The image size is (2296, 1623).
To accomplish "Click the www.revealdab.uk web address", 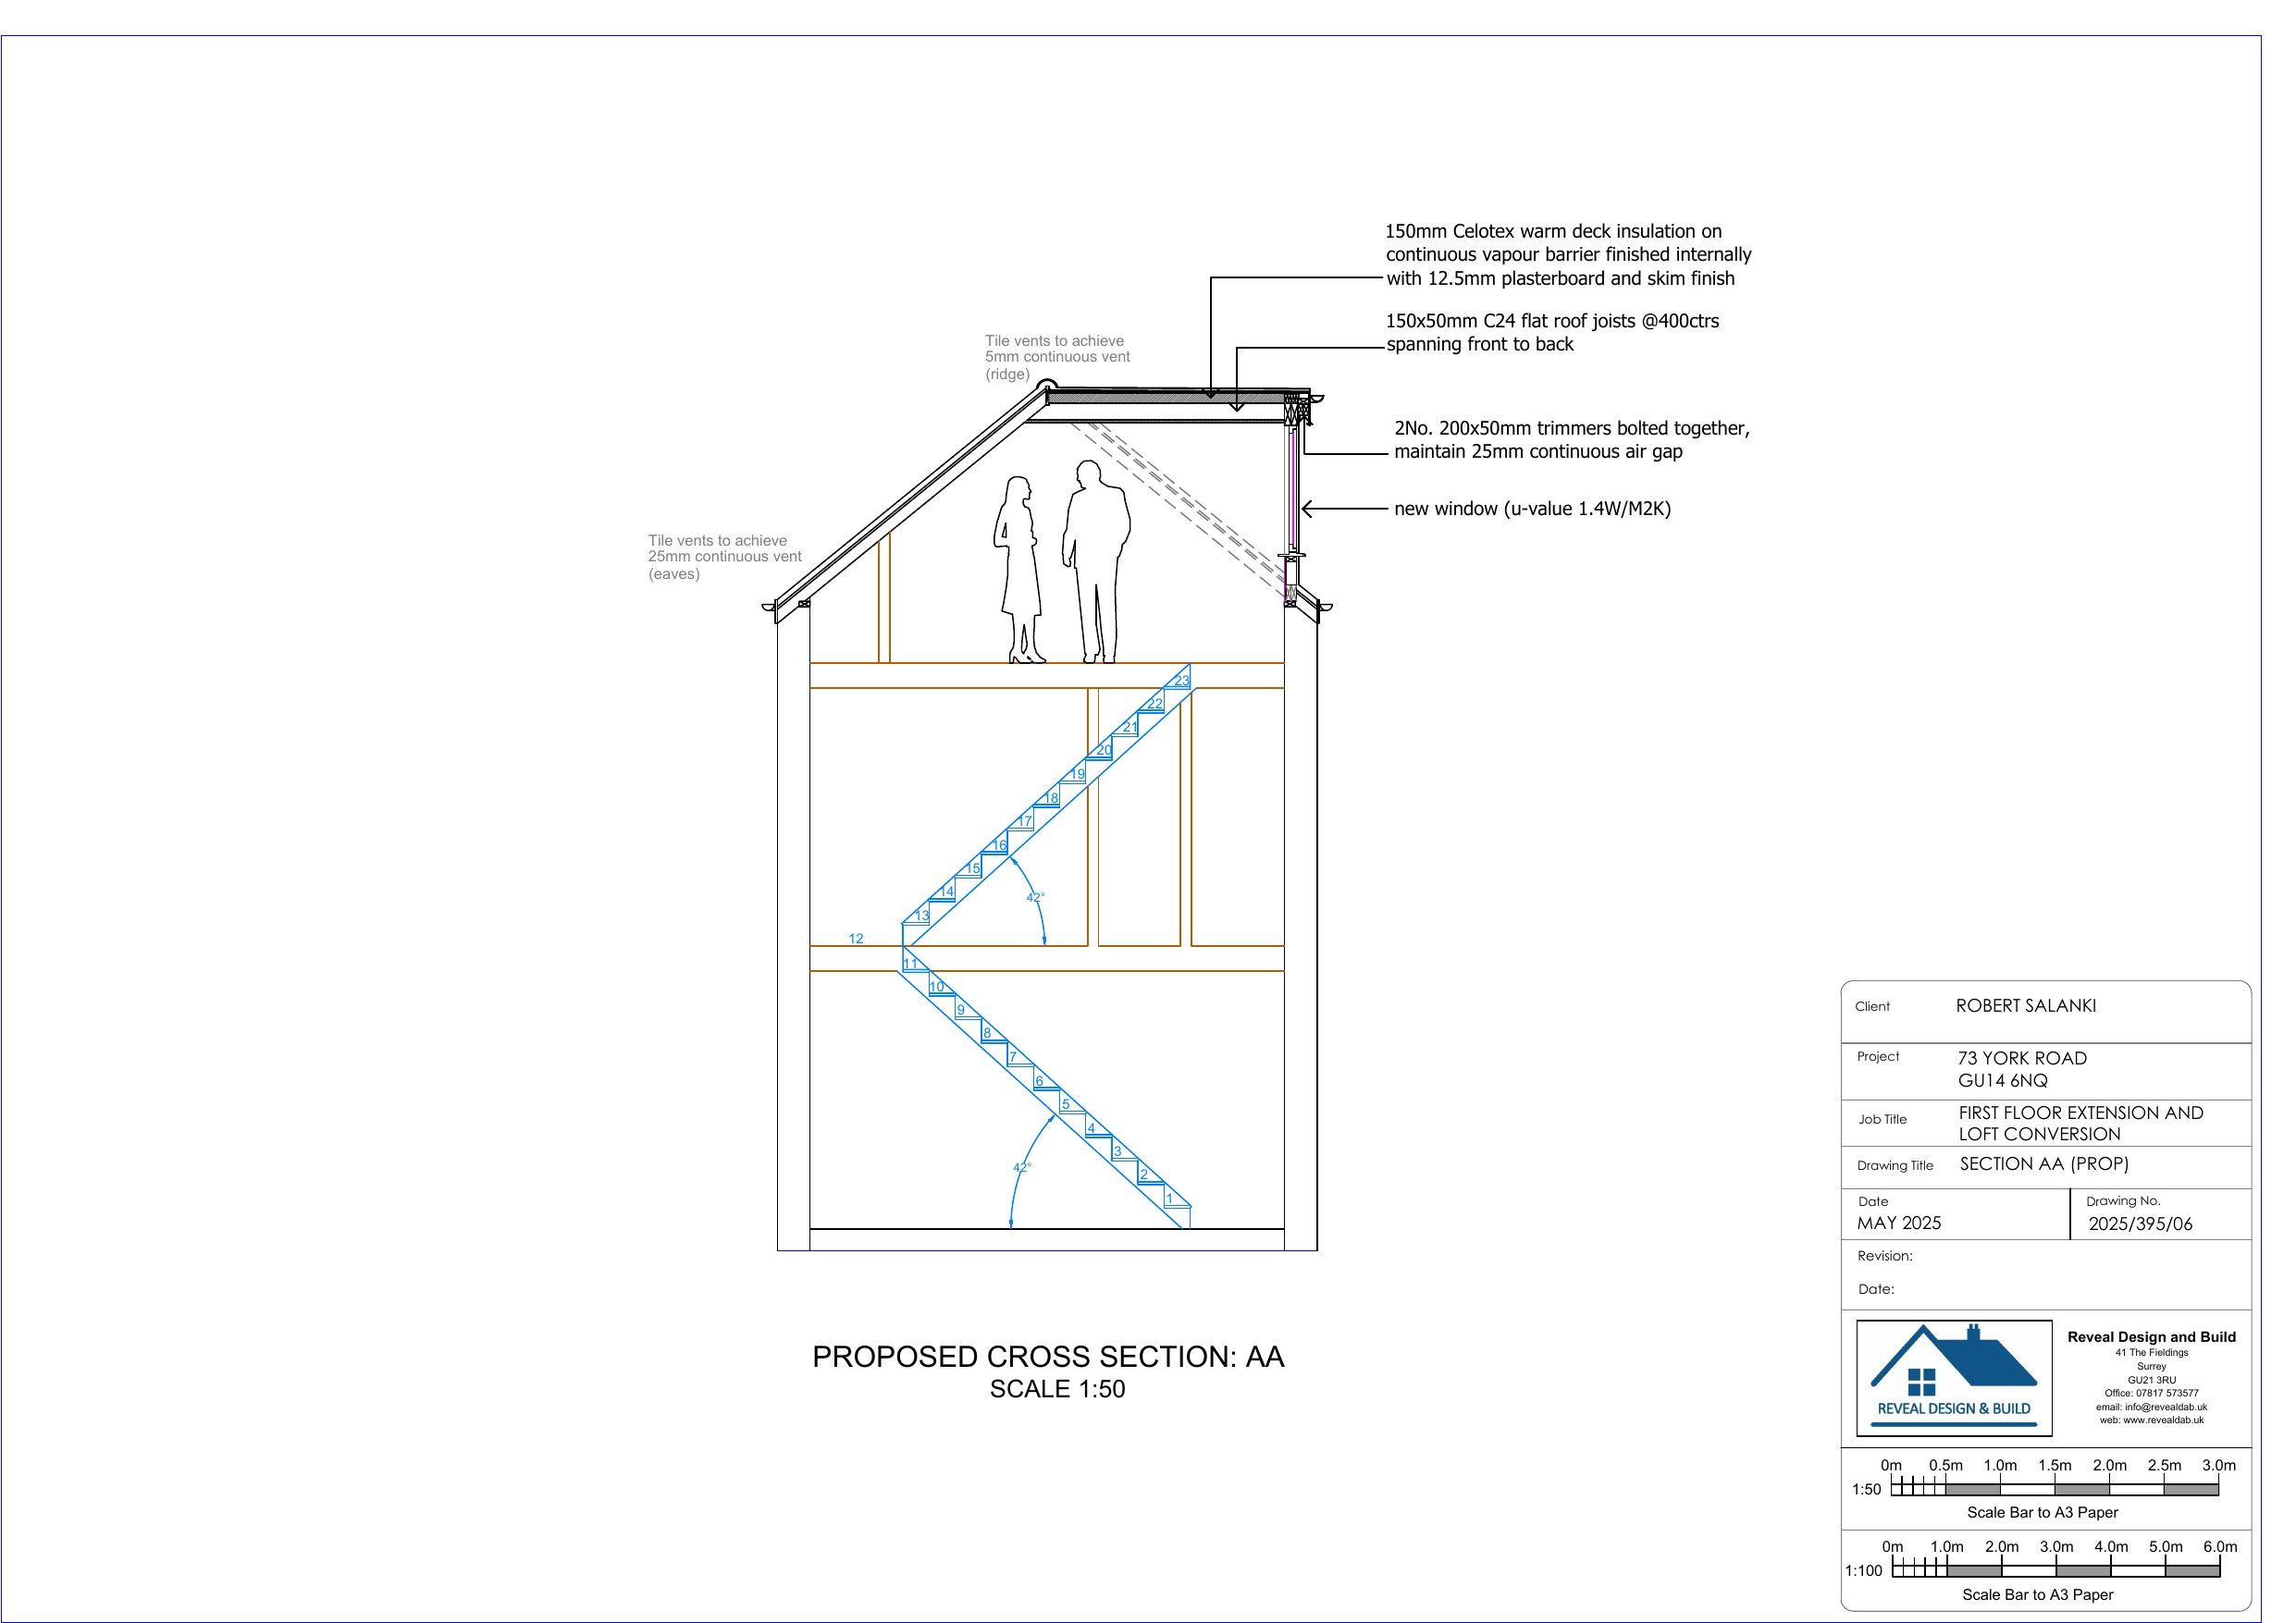I will coord(2151,1420).
